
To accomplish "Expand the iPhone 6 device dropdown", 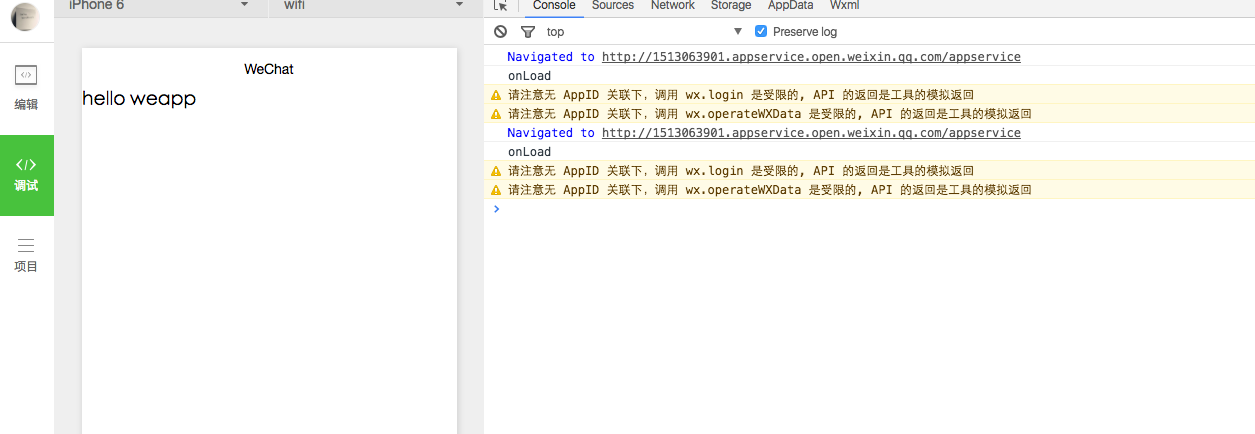I will click(244, 5).
